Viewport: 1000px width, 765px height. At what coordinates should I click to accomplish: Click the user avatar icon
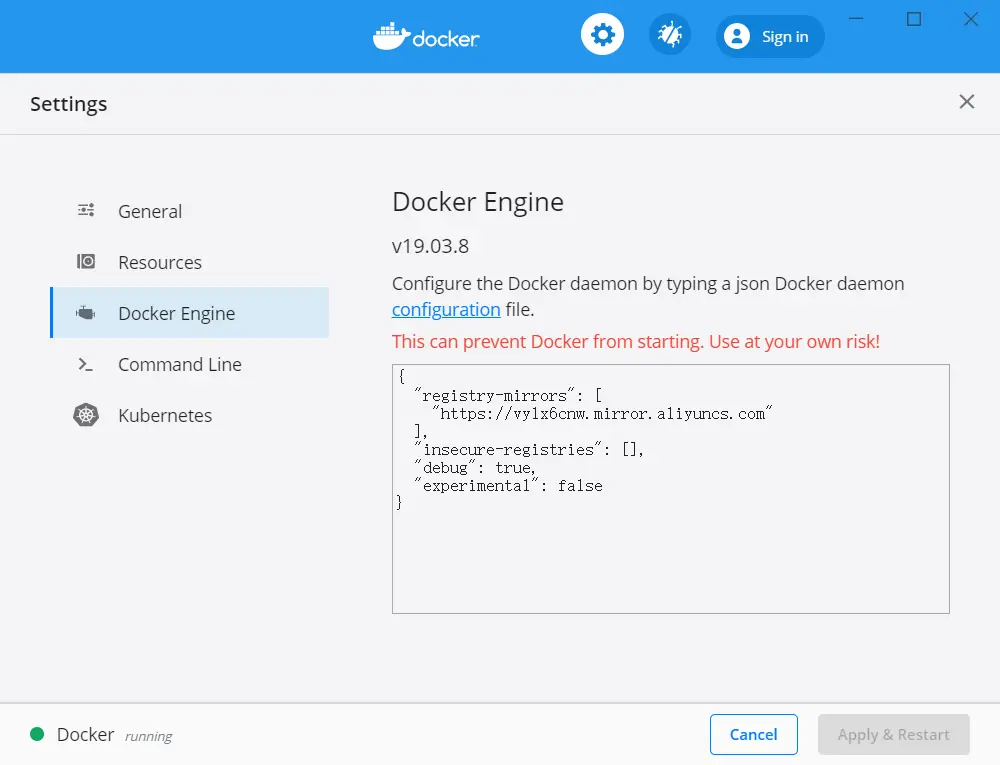pos(737,36)
